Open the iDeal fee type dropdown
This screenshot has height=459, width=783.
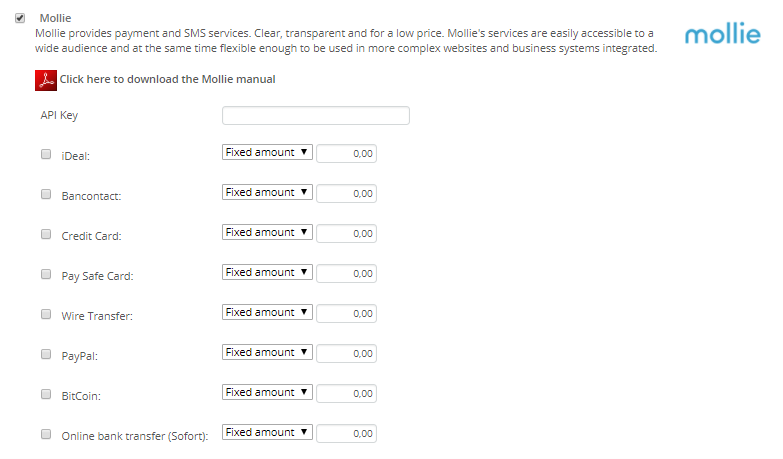[267, 153]
